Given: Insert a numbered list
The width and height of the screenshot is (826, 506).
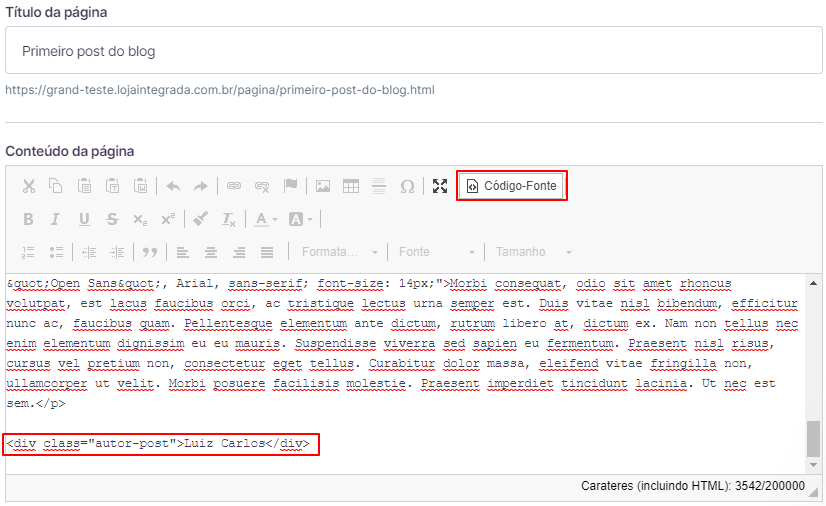Looking at the screenshot, I should pos(28,252).
